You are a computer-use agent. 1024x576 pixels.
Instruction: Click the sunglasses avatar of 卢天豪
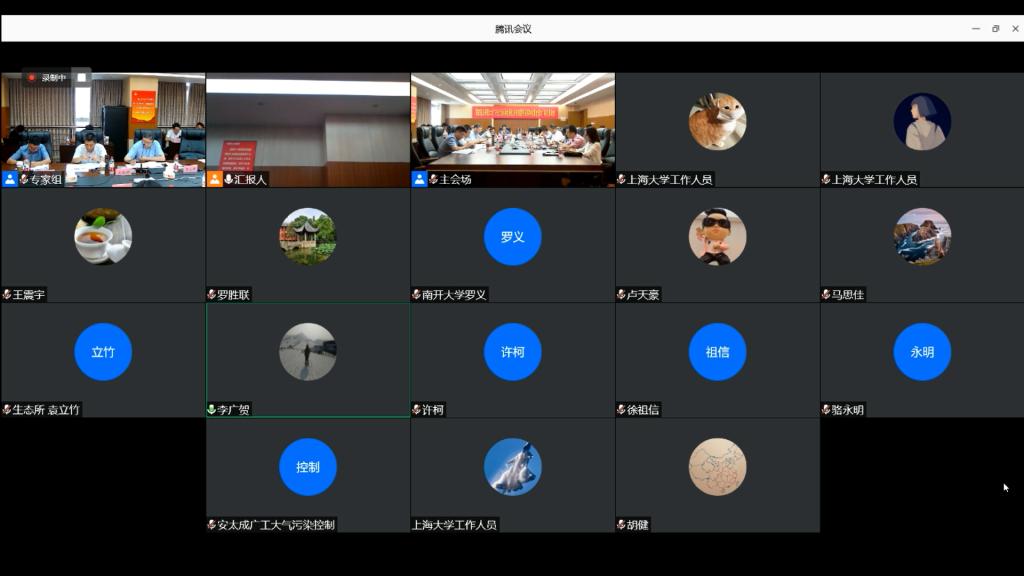717,237
